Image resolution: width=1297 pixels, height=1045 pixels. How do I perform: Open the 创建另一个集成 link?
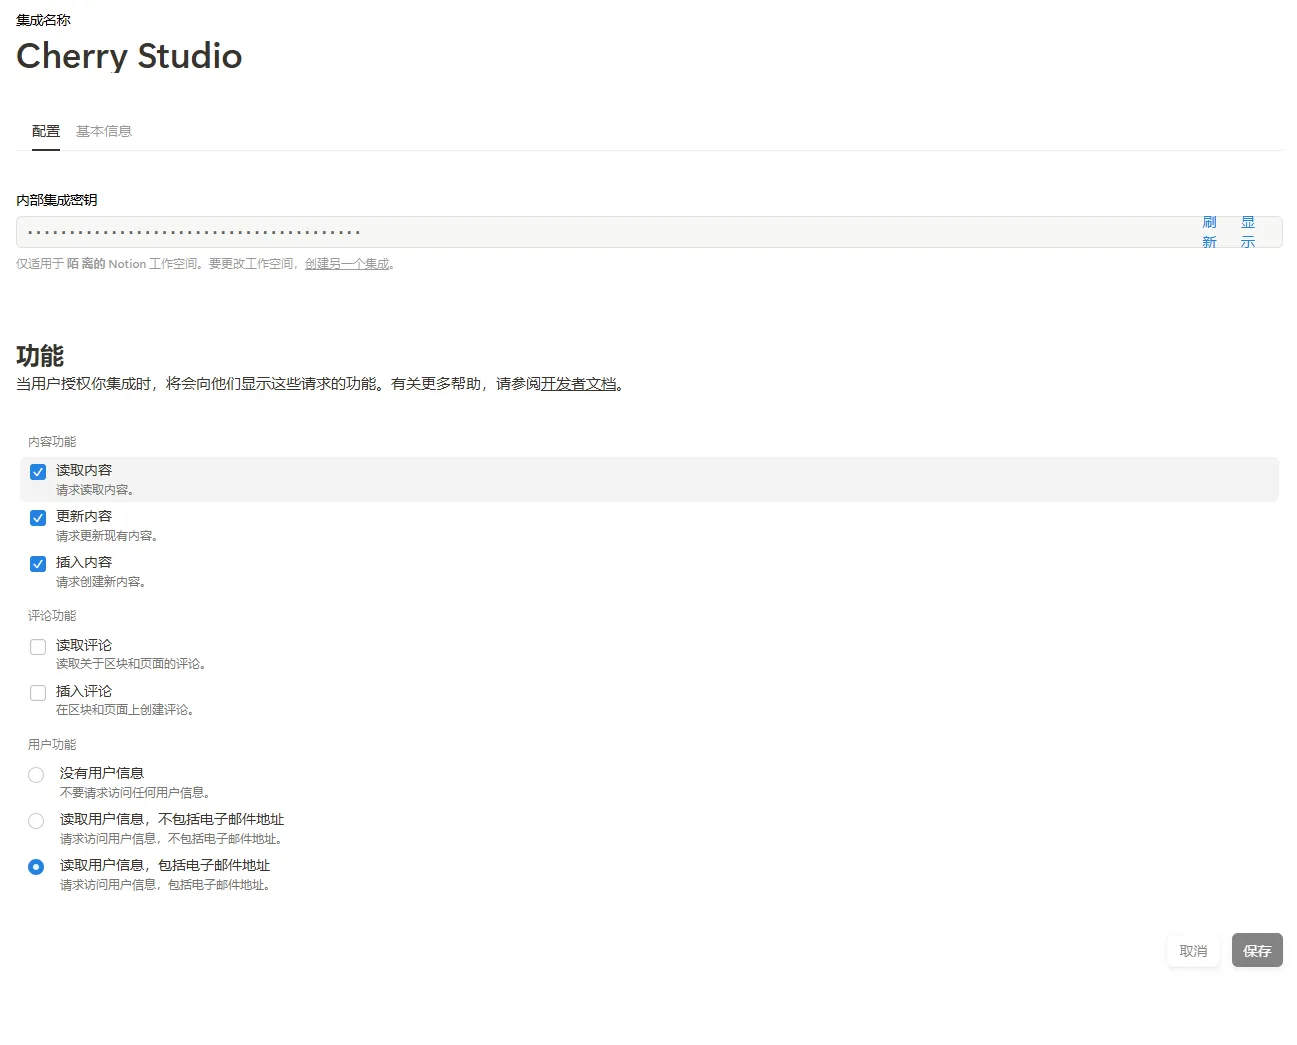tap(347, 264)
